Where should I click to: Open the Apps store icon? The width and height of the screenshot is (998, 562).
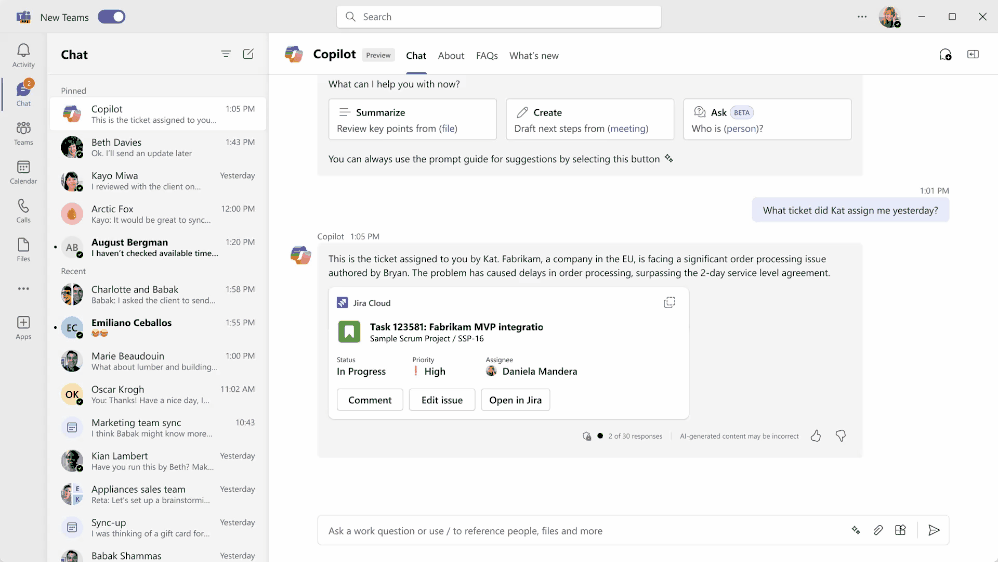click(x=24, y=327)
